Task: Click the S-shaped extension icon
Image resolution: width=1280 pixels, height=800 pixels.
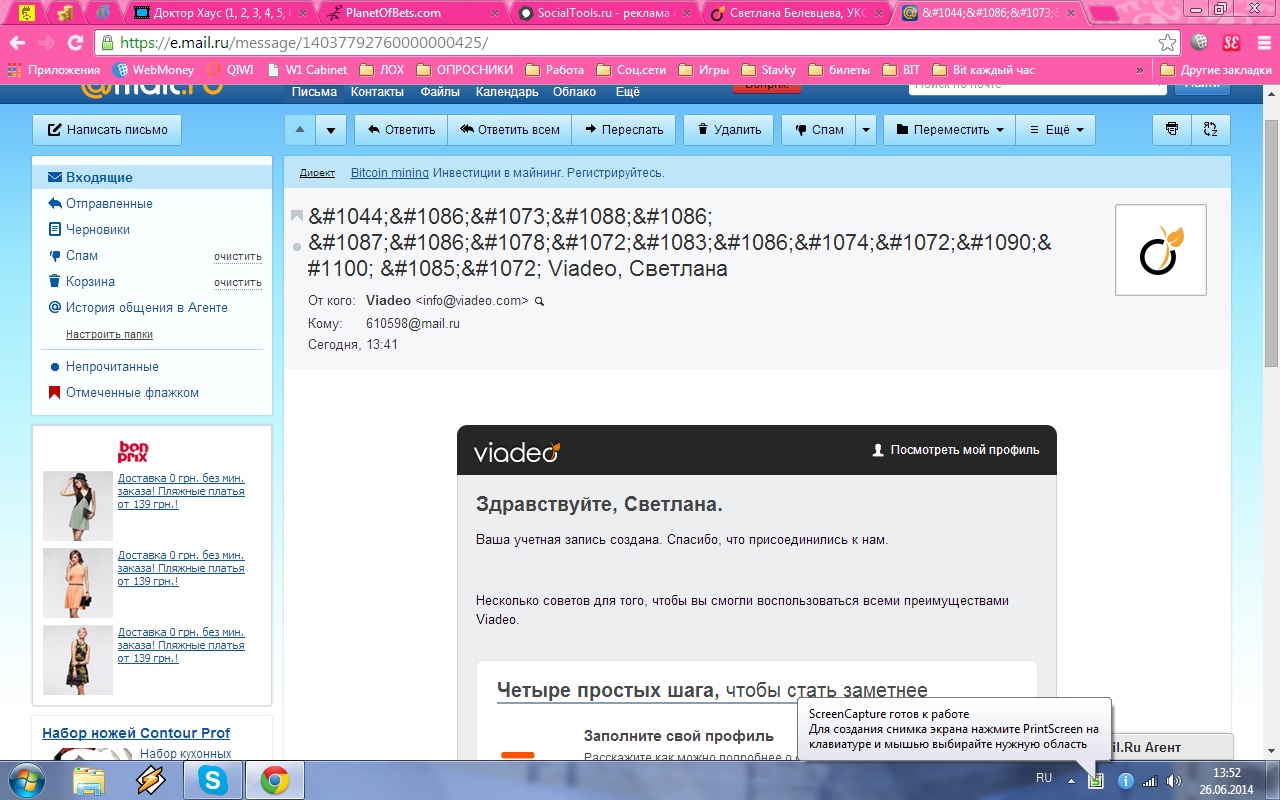Action: click(1232, 43)
